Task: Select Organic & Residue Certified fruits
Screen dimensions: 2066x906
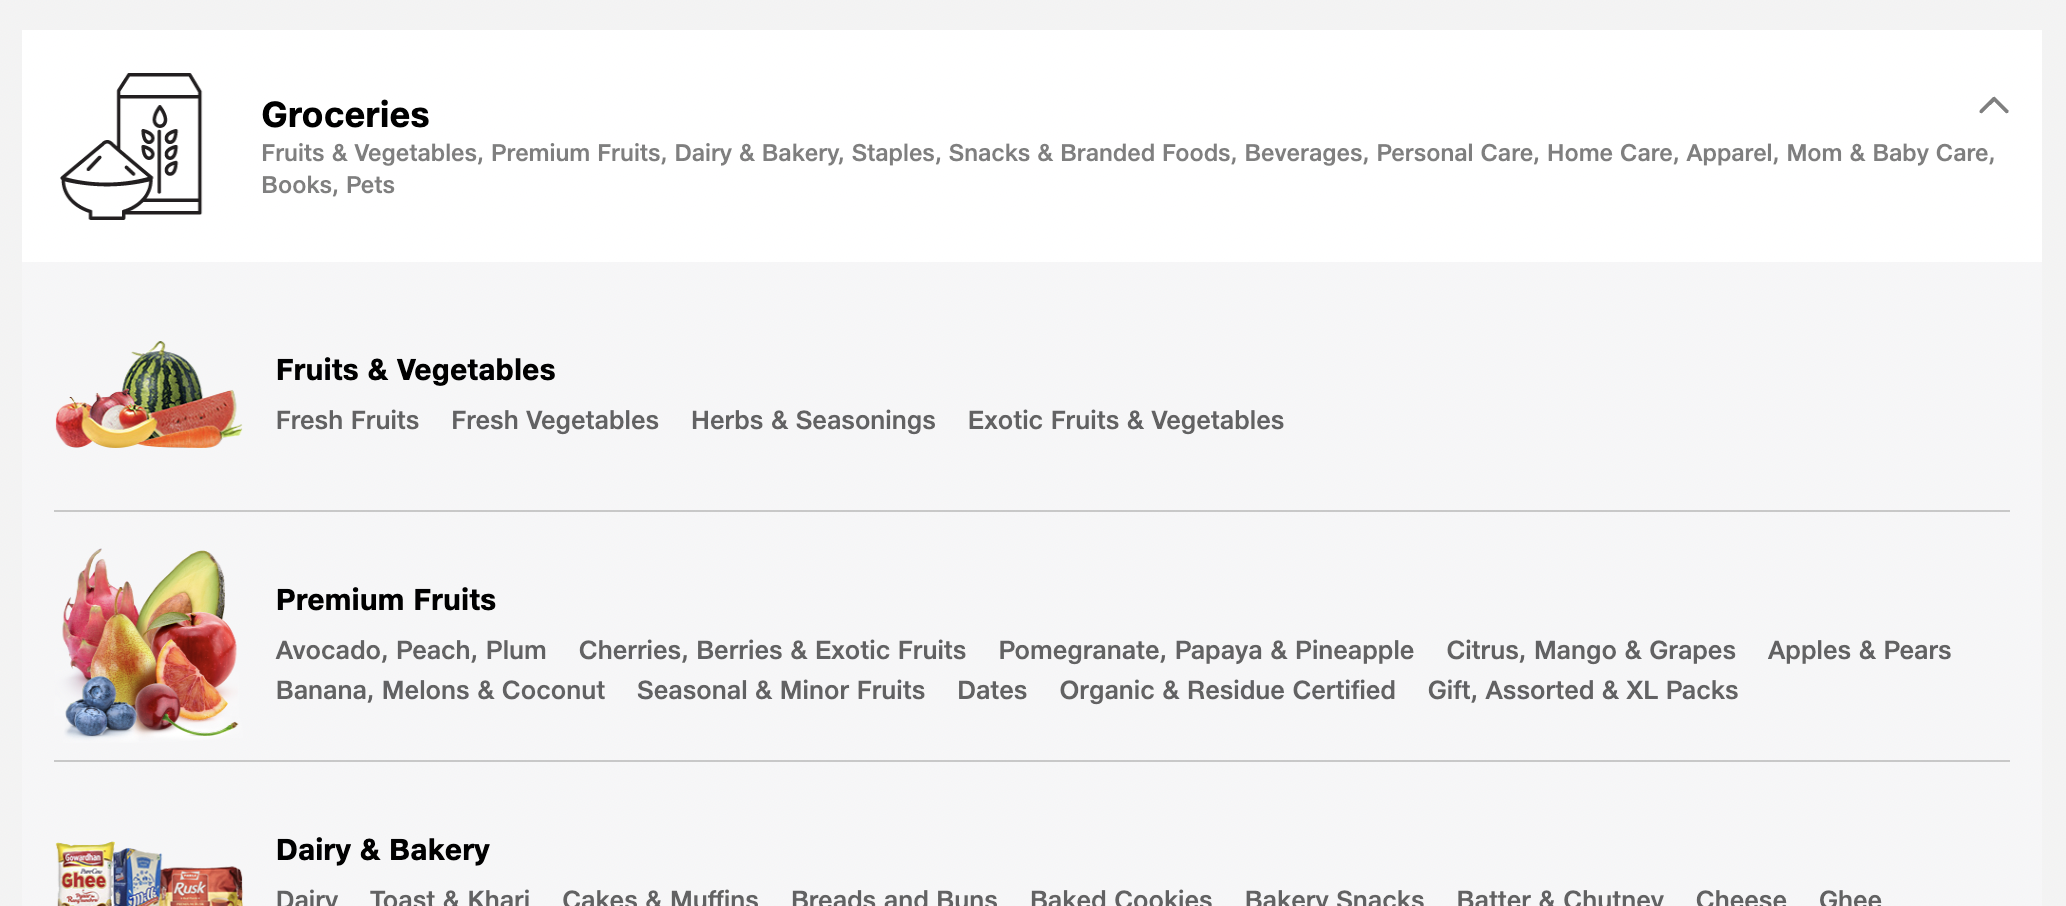Action: pyautogui.click(x=1227, y=690)
